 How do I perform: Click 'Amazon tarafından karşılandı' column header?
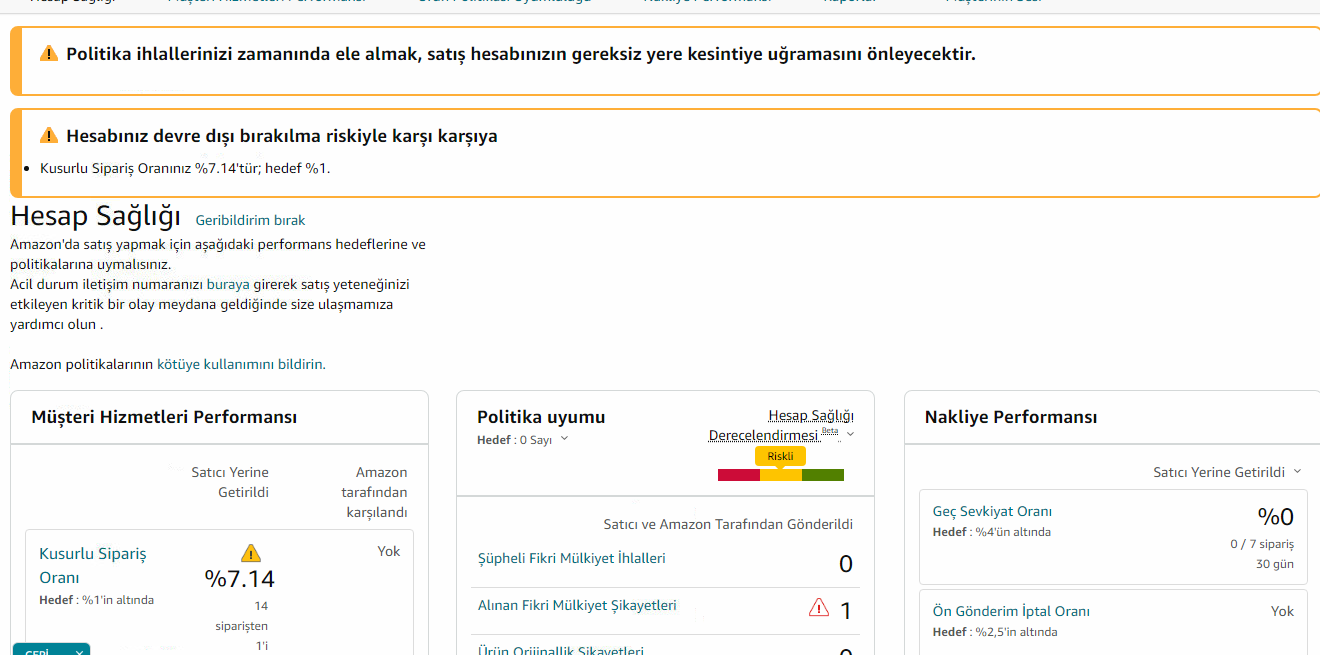point(375,492)
